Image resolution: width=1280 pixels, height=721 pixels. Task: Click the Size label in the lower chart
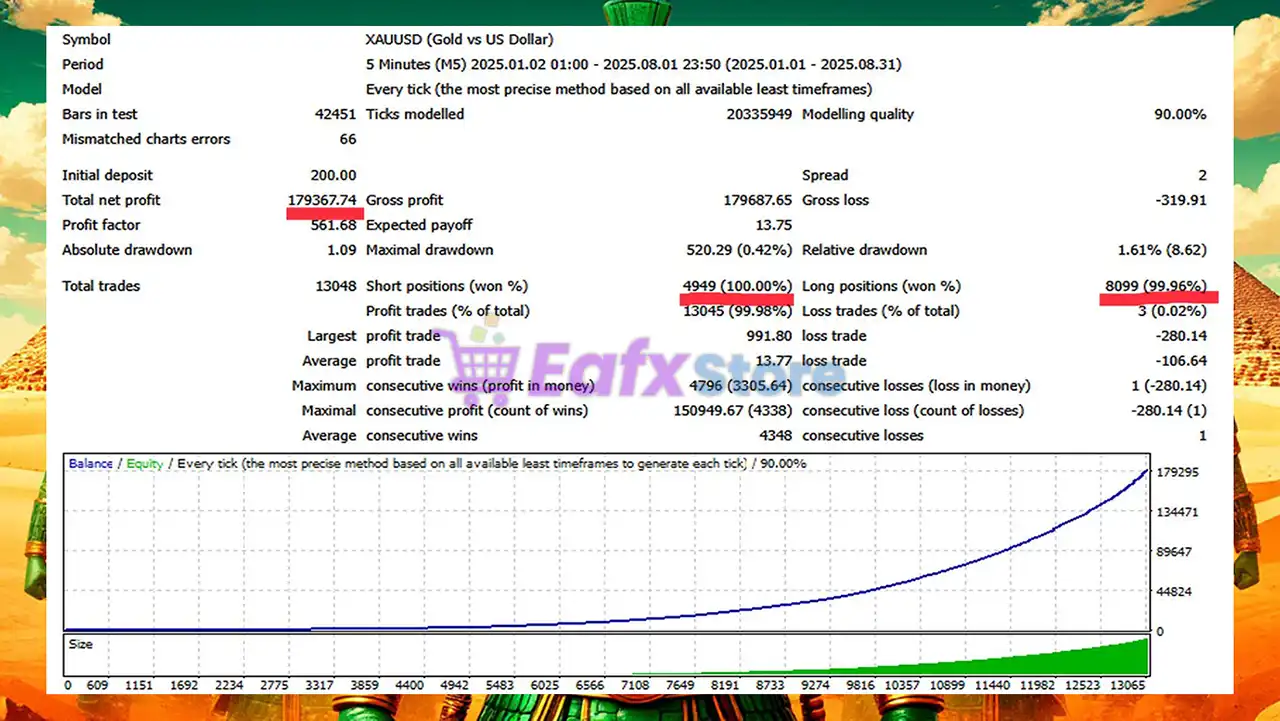[80, 644]
